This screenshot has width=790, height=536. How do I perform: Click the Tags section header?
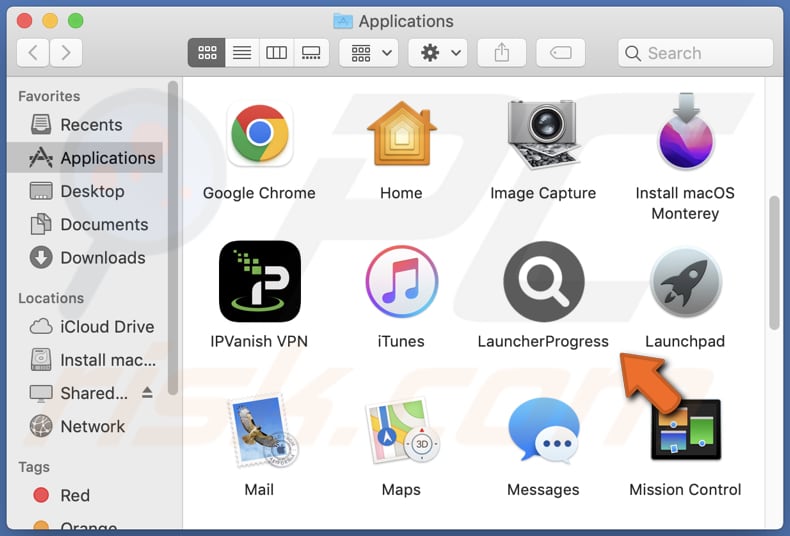34,467
